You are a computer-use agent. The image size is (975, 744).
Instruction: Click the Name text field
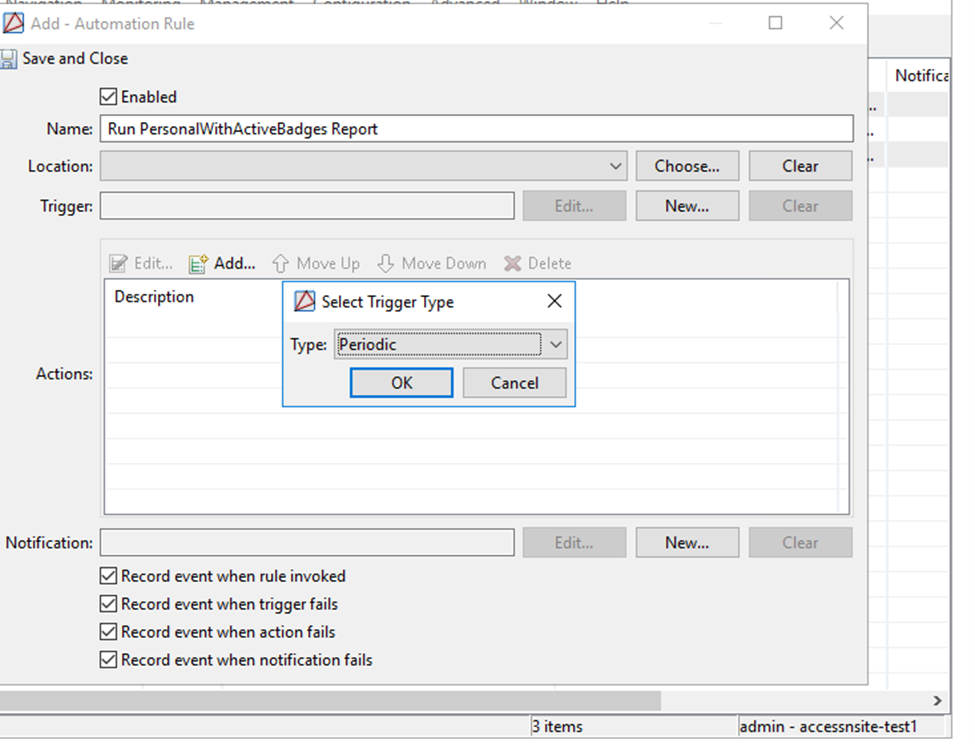coord(476,129)
